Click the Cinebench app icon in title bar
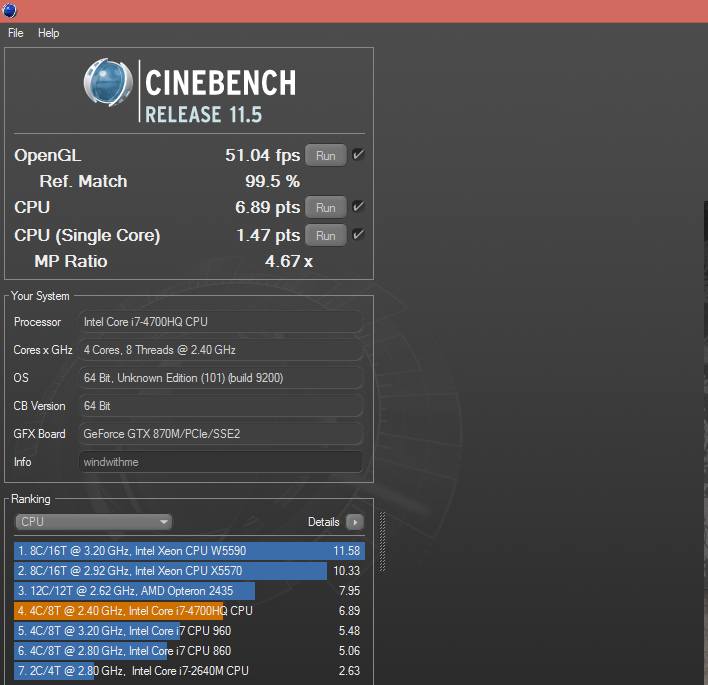Image resolution: width=708 pixels, height=685 pixels. 9,10
